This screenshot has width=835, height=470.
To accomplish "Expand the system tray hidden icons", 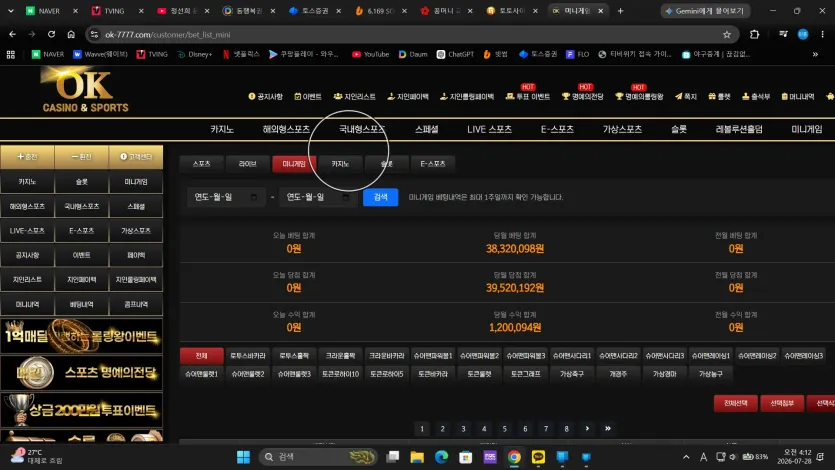I will [x=686, y=457].
